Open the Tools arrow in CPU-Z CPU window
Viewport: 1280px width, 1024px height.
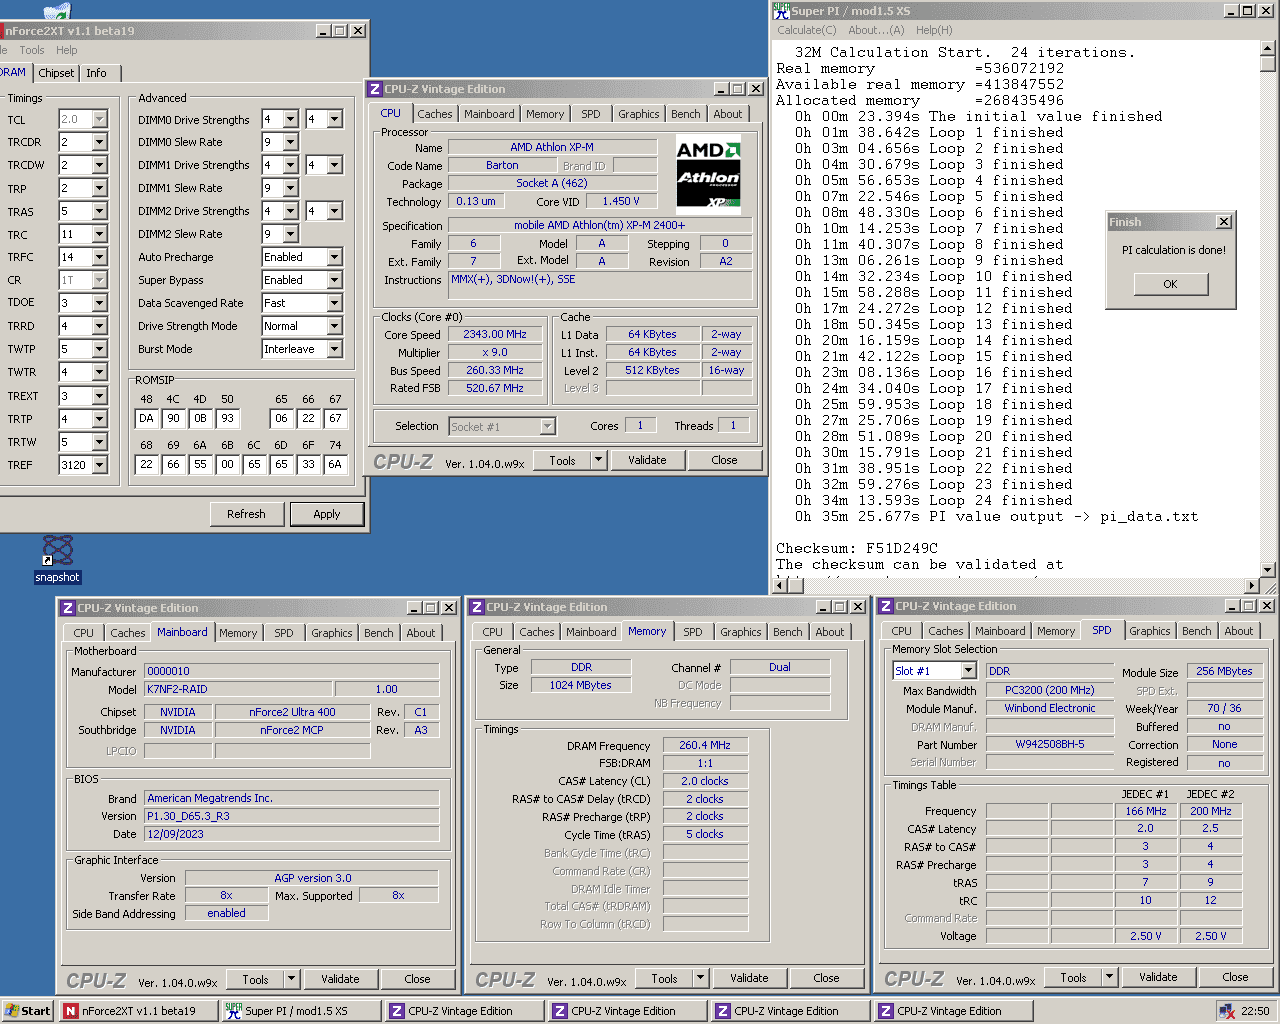point(598,460)
